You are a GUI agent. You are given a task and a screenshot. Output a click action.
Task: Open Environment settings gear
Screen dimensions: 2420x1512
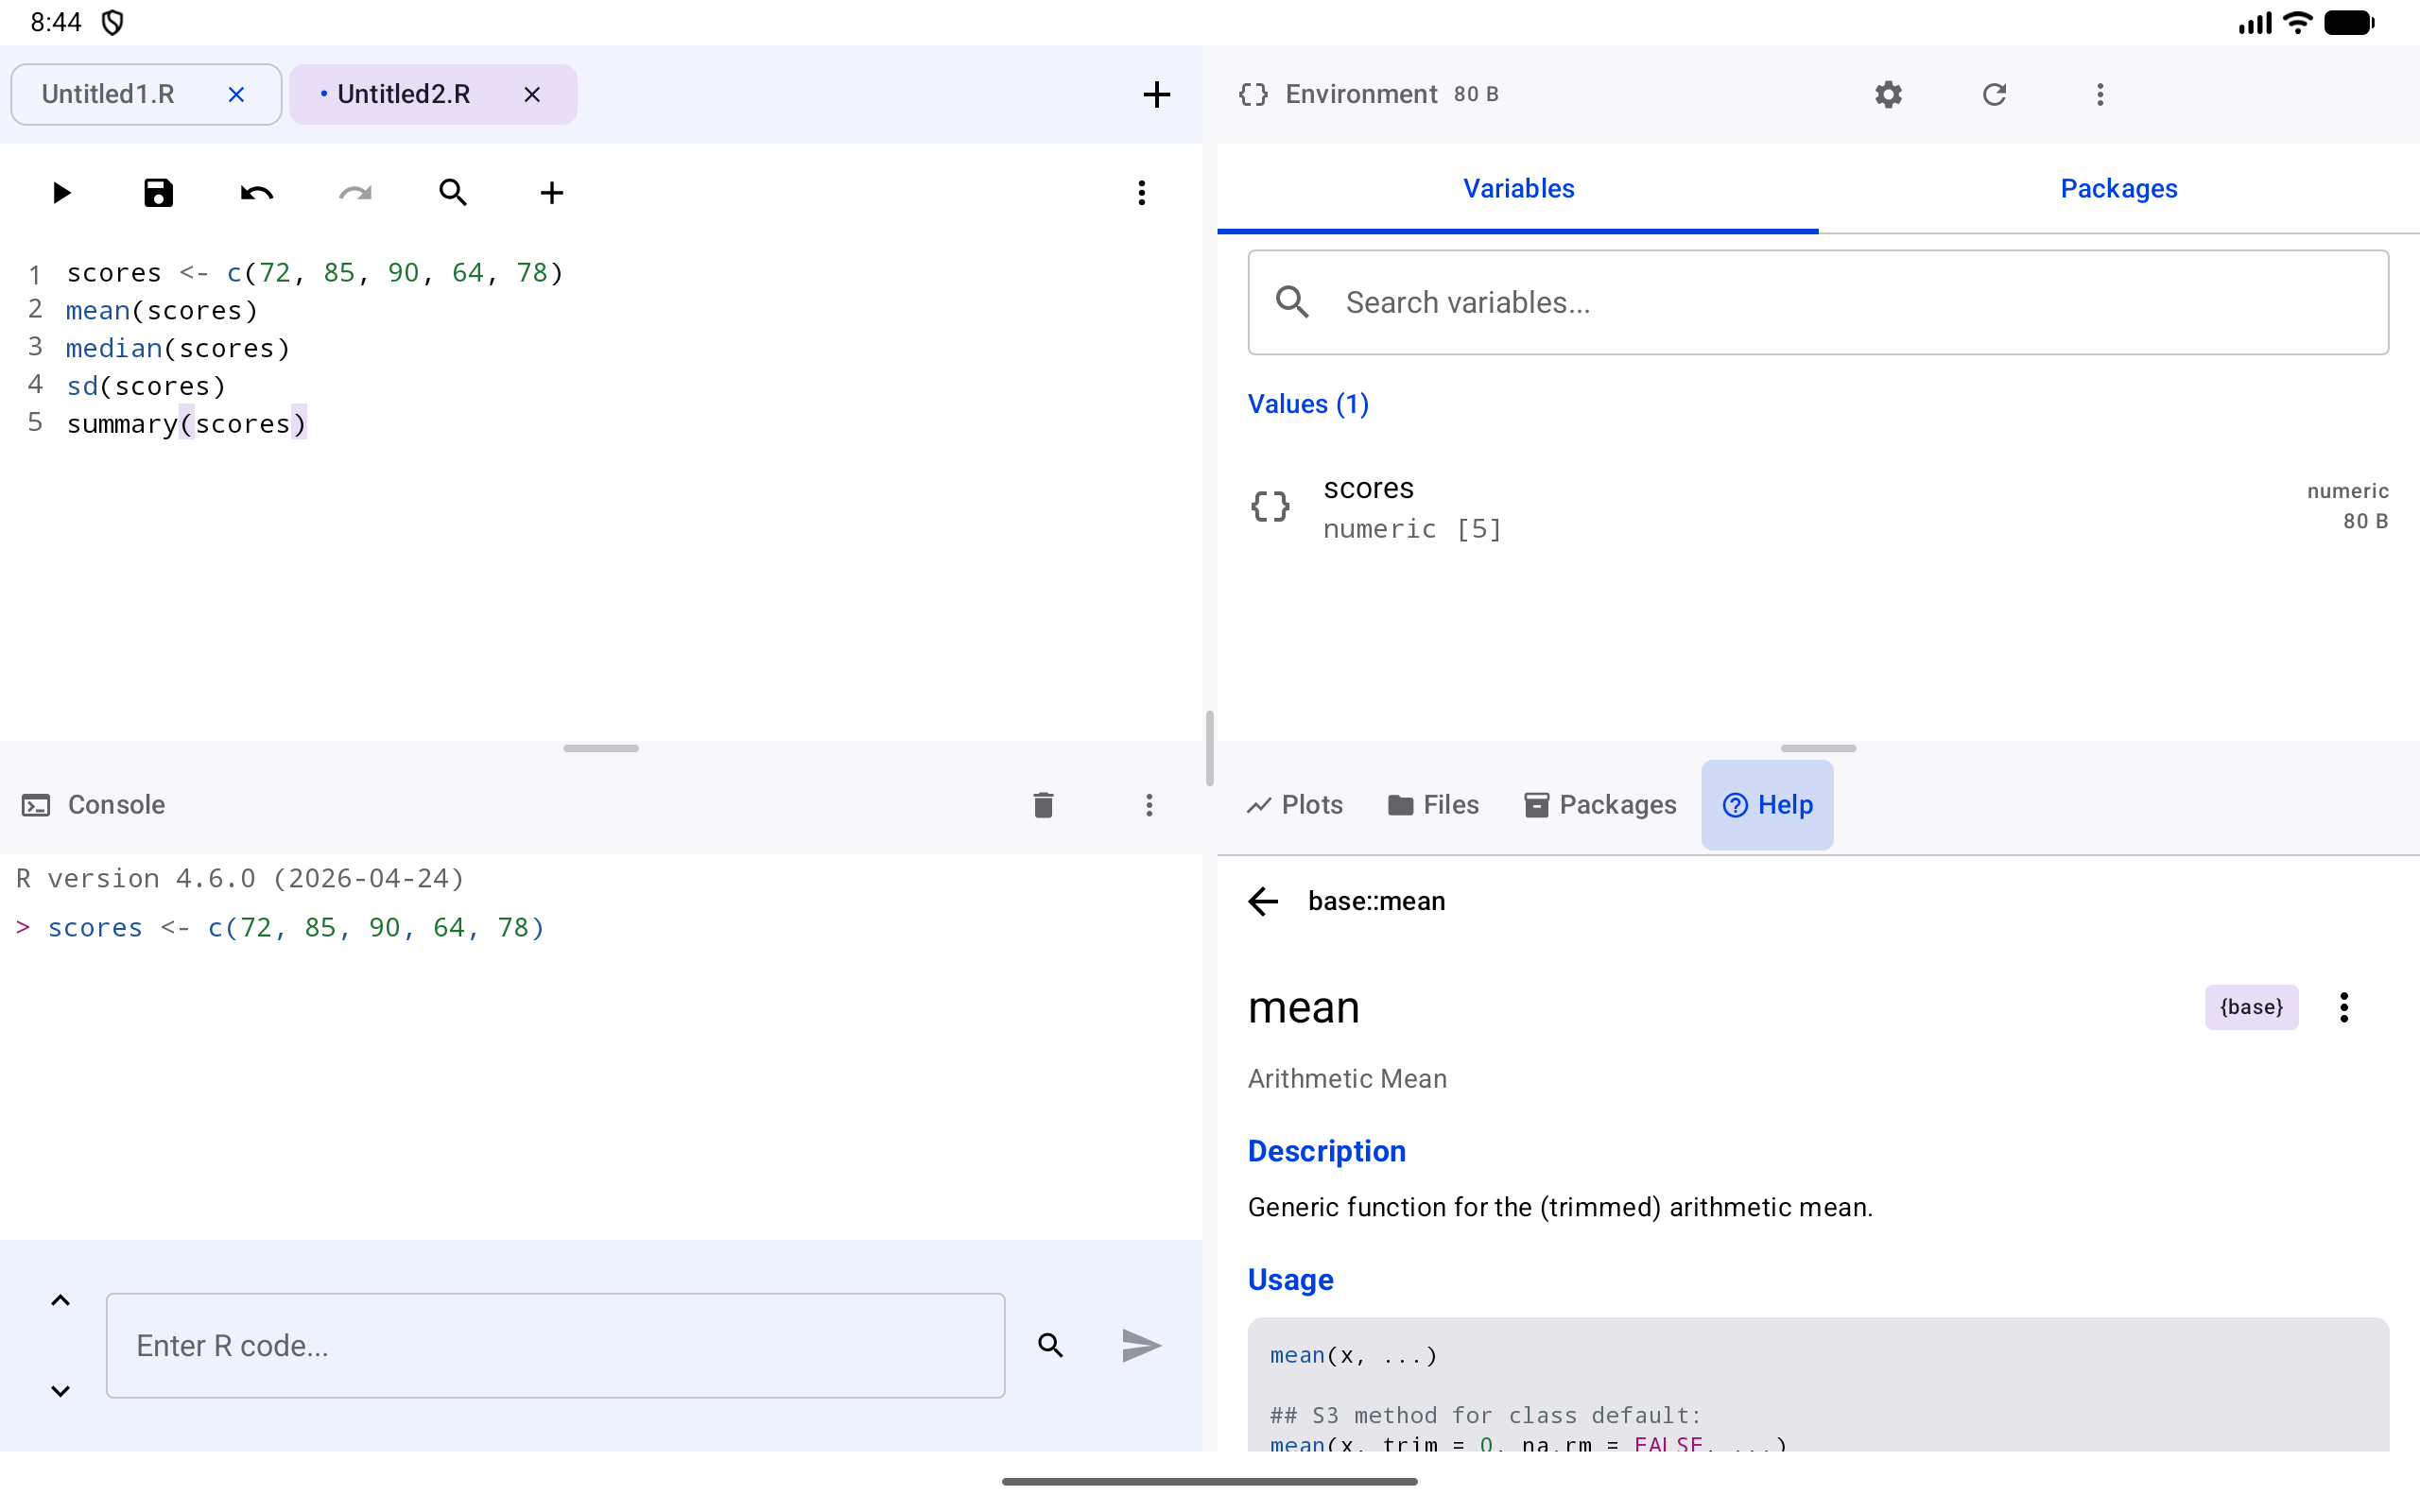(1888, 95)
